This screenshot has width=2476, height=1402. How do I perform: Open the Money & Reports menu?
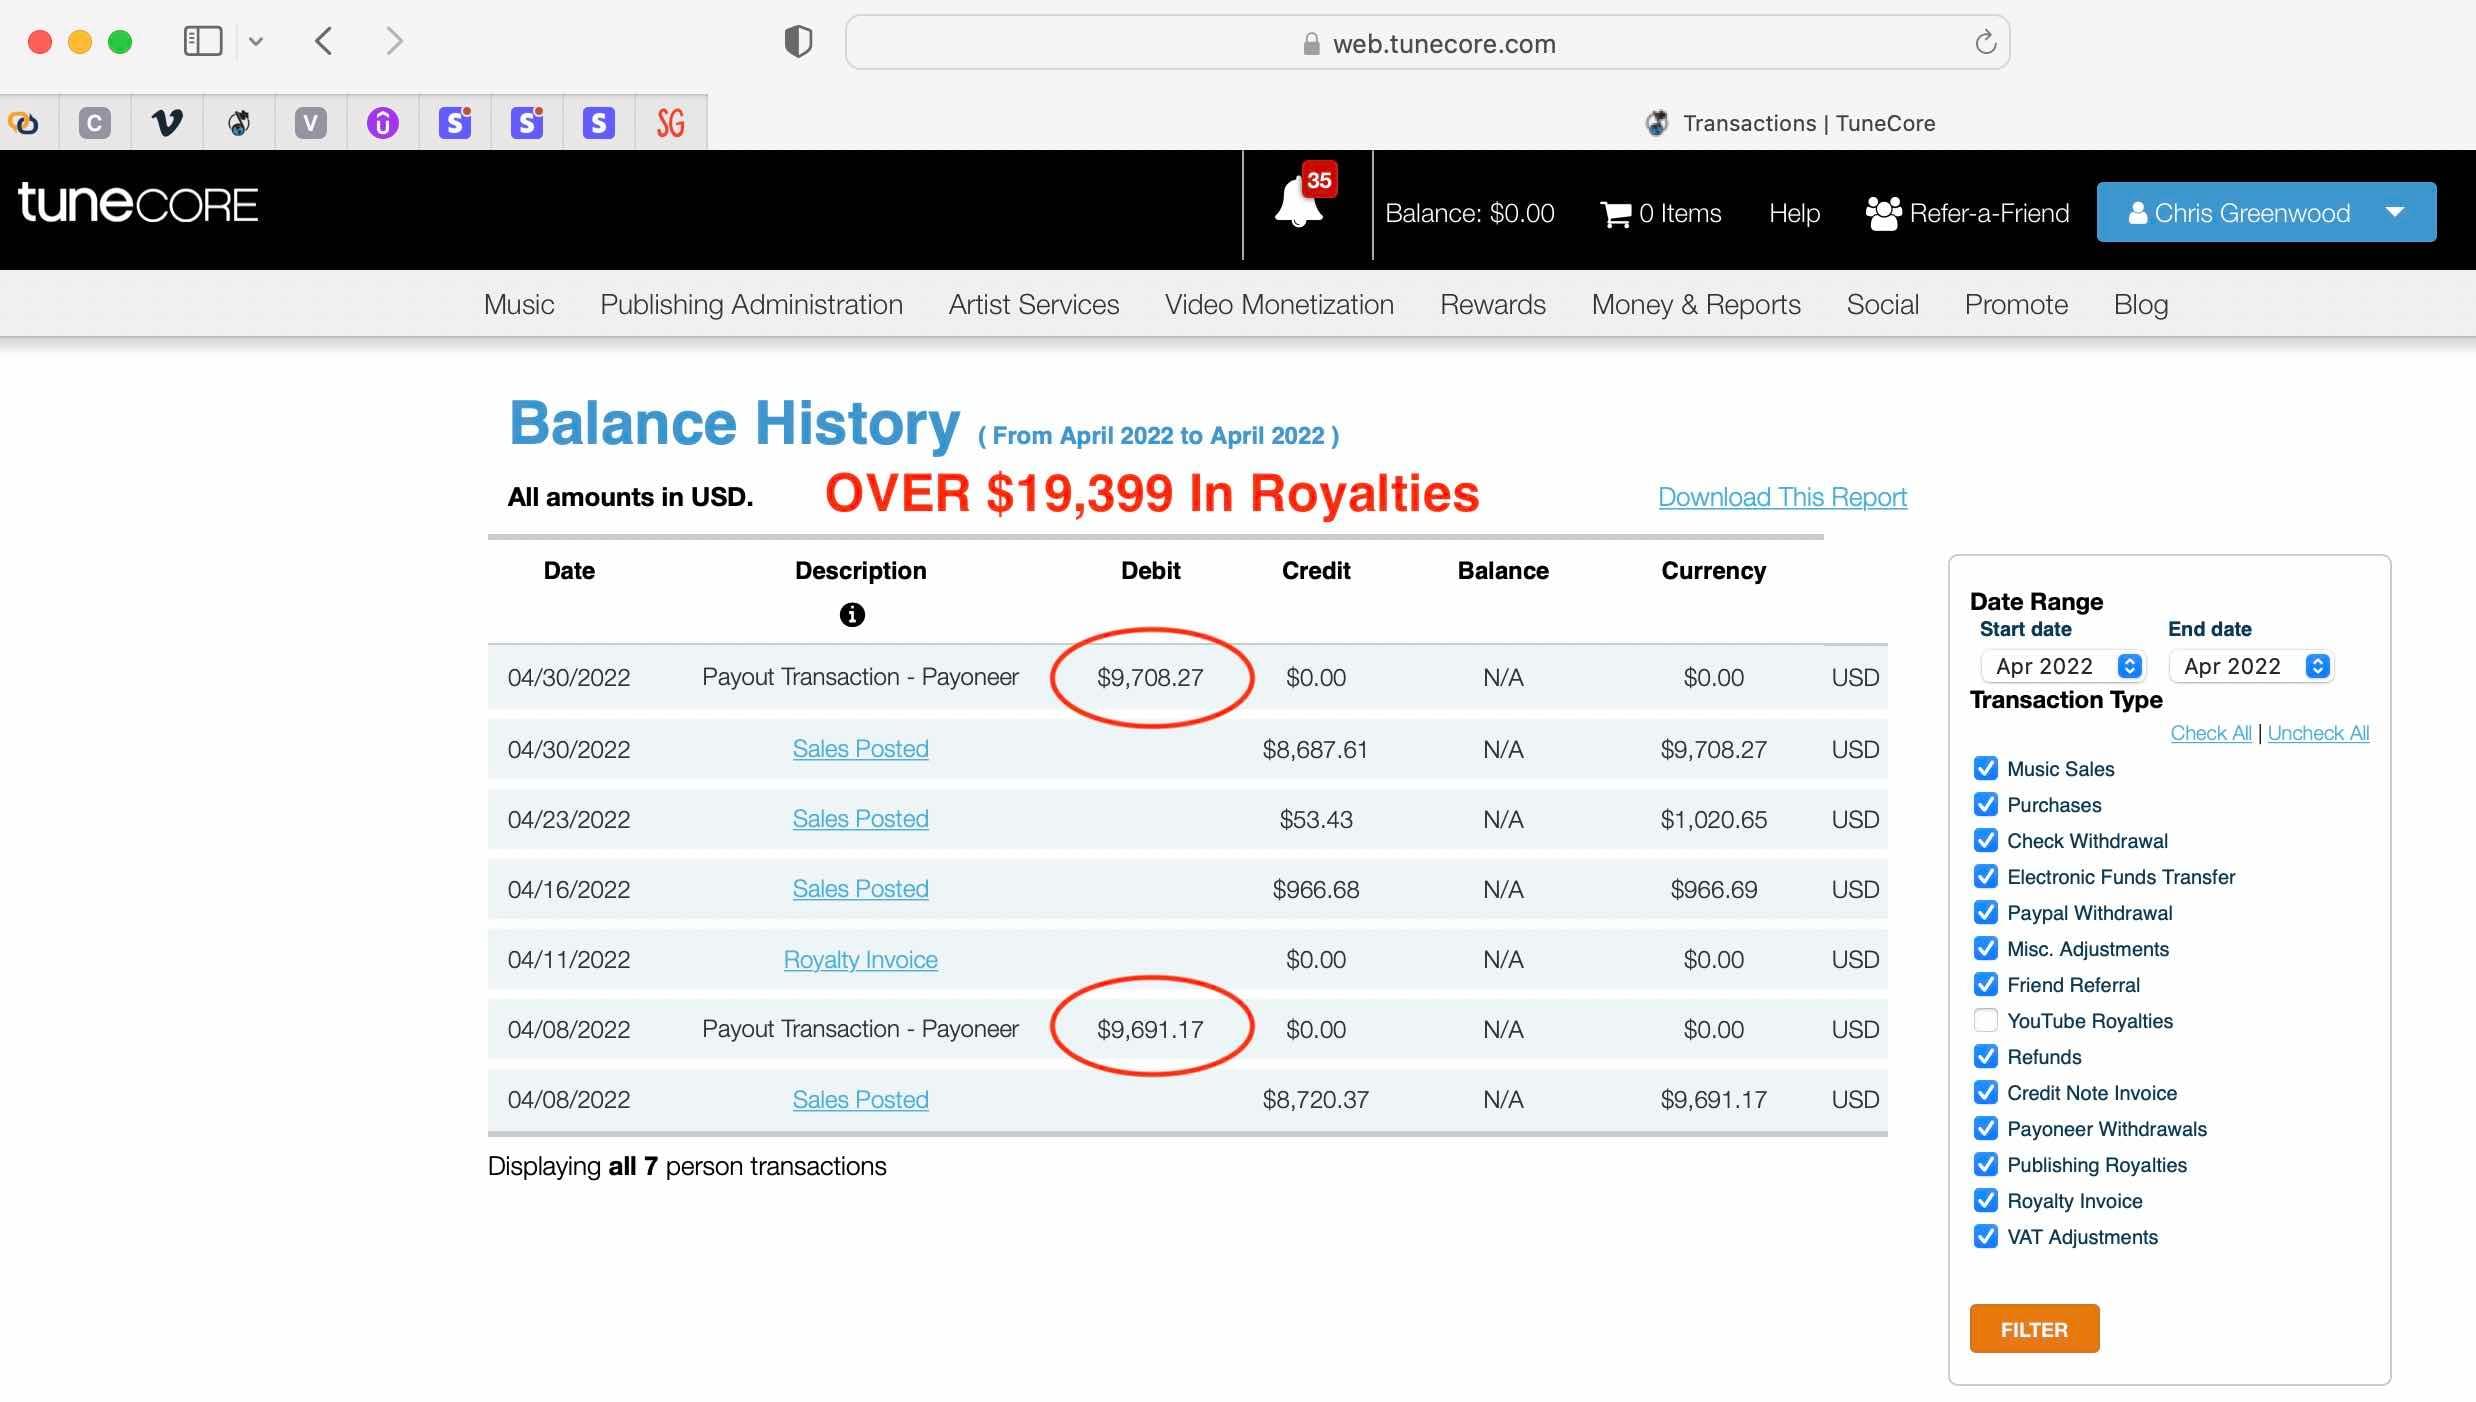tap(1696, 304)
